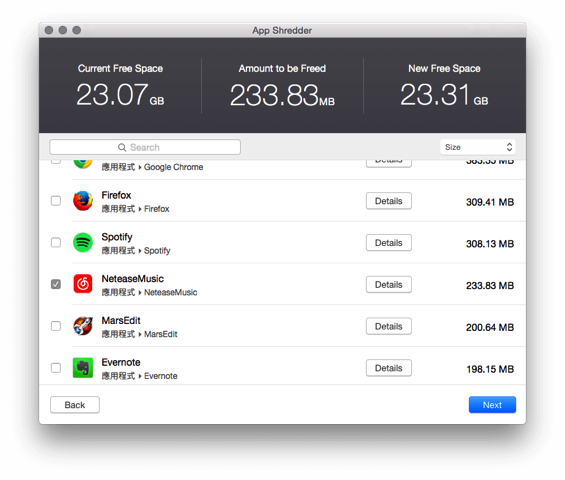This screenshot has height=480, width=565.
Task: Check the Evernote checkbox
Action: click(x=56, y=368)
